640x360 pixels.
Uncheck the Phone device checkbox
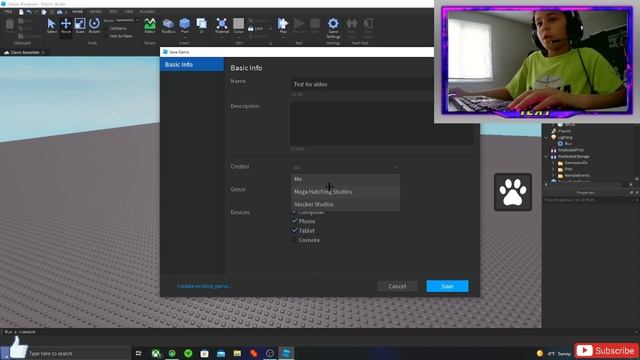pos(294,221)
